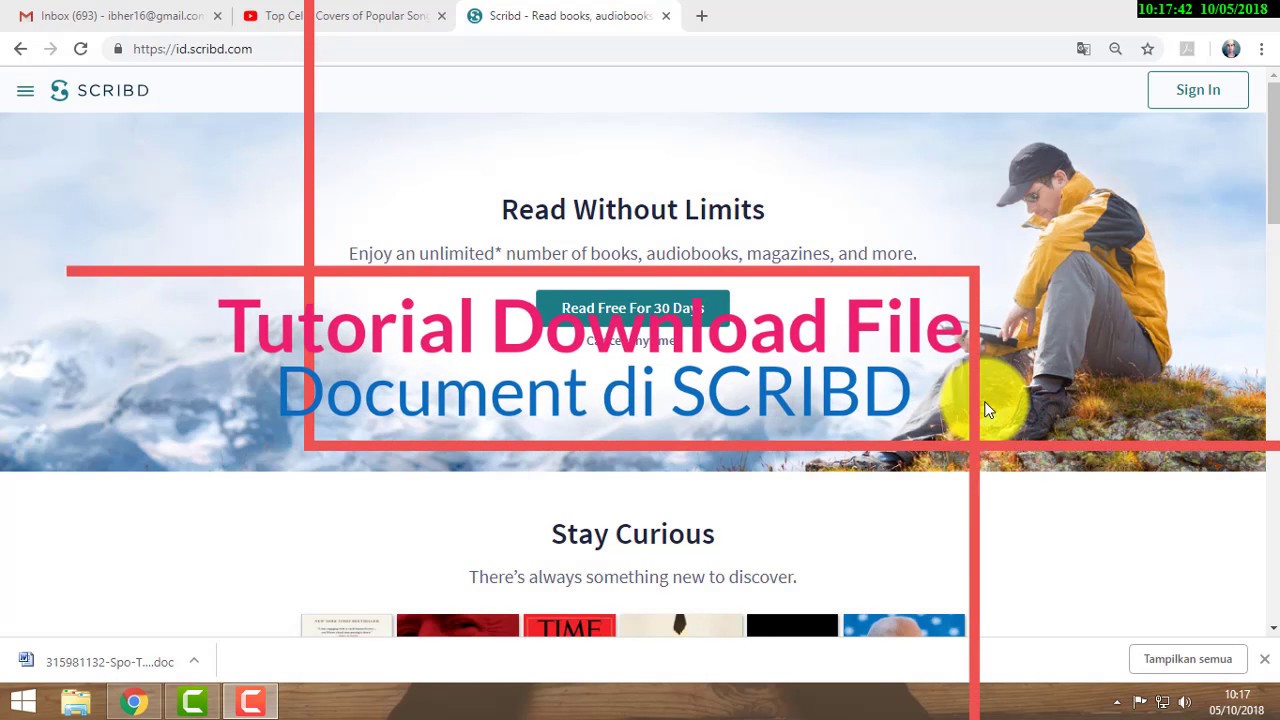Click the Stay Curious heading
Viewport: 1280px width, 720px height.
633,534
